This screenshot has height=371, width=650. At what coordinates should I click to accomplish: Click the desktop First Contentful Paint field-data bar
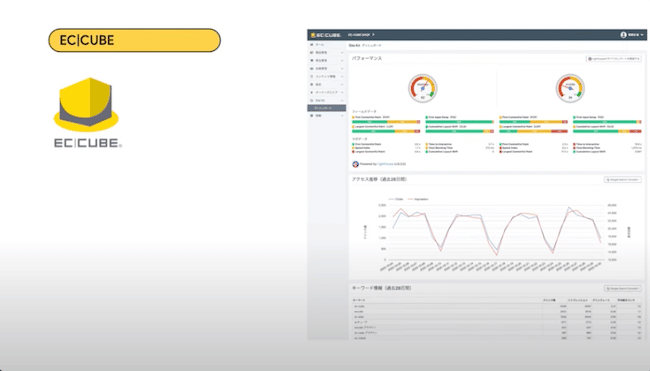click(x=386, y=122)
